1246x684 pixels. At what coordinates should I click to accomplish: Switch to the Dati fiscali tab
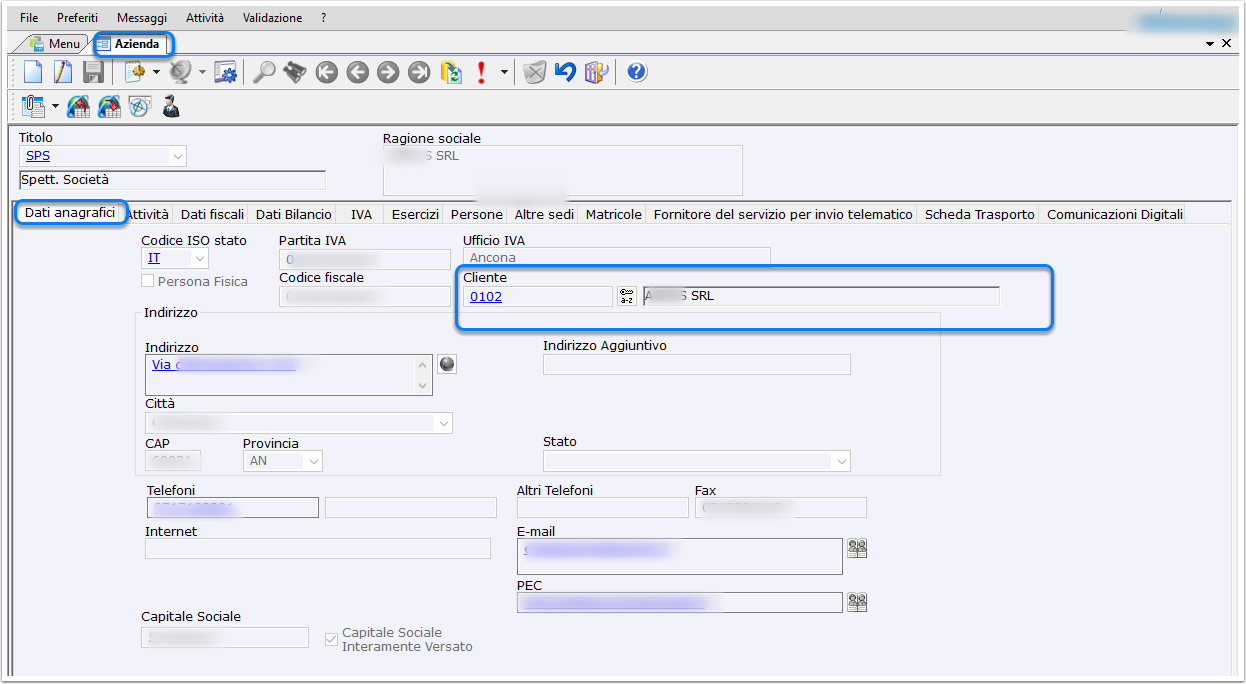point(212,214)
